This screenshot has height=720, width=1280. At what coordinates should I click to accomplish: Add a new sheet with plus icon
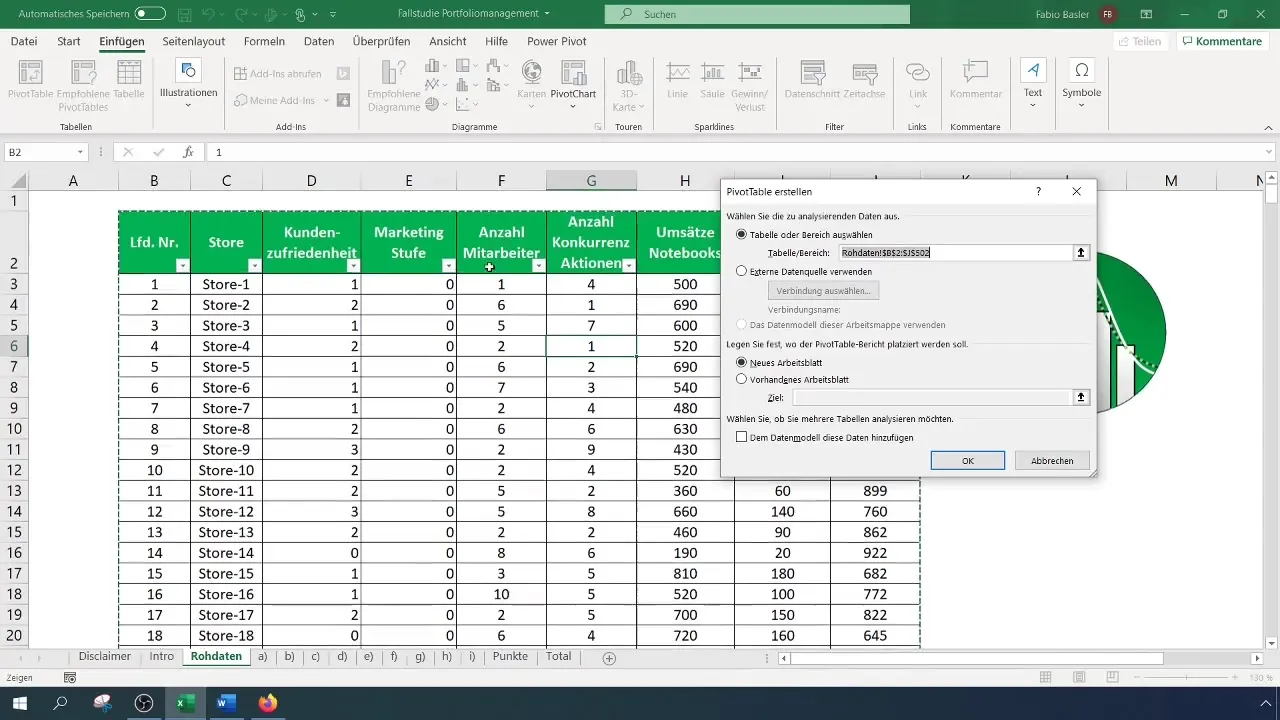(x=609, y=658)
